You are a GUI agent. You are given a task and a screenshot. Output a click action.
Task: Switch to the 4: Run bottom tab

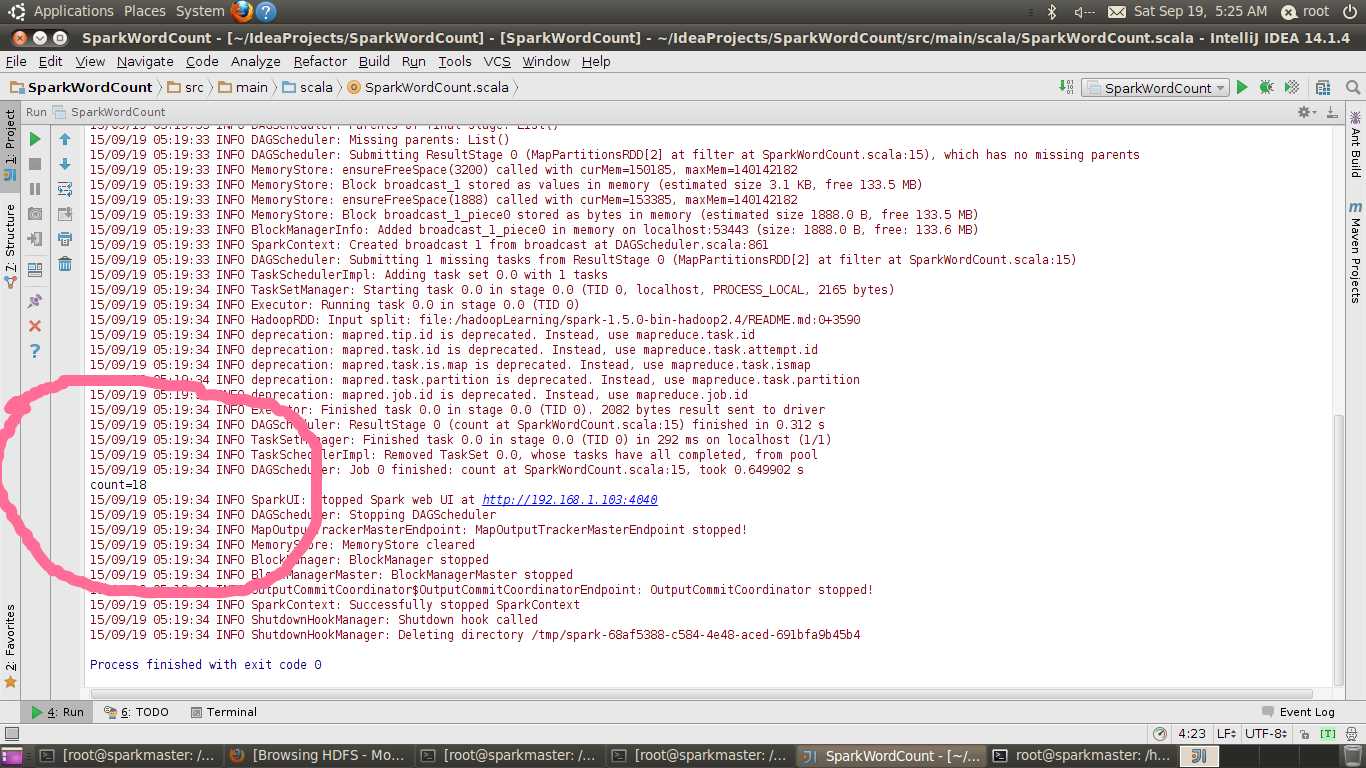coord(57,712)
